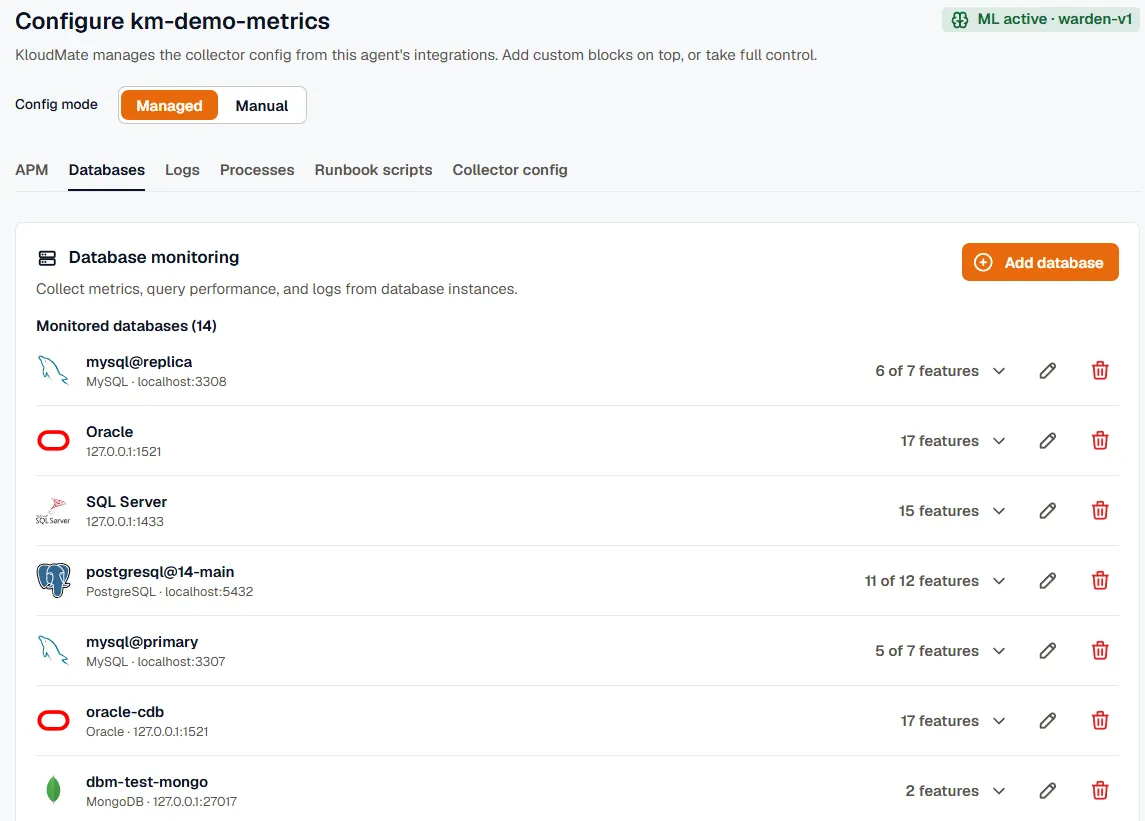Image resolution: width=1145 pixels, height=821 pixels.
Task: Switch to the Logs tab
Action: tap(182, 170)
